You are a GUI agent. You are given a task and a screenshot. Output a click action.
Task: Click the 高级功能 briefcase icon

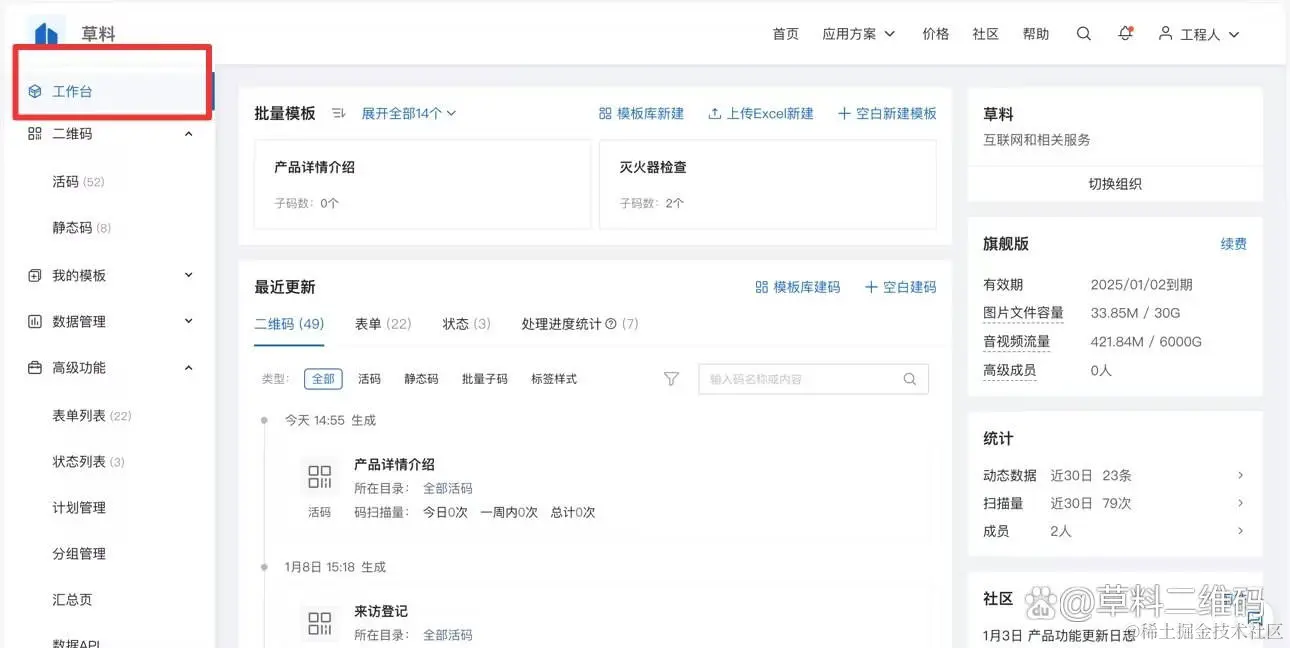(x=34, y=367)
